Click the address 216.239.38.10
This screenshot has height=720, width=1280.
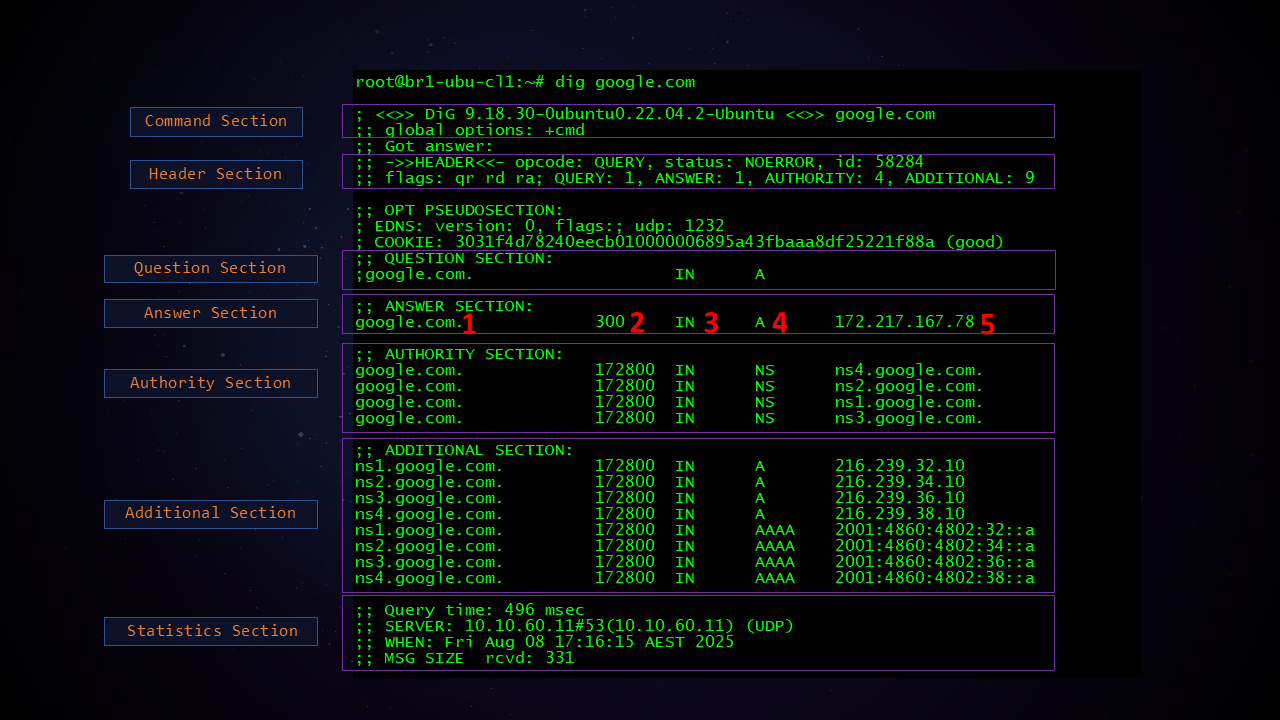point(900,514)
